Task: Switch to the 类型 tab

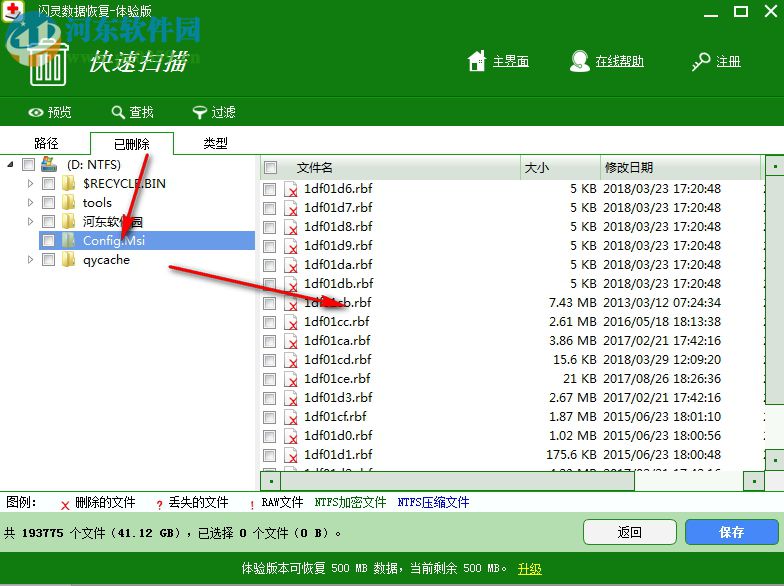Action: (x=216, y=144)
